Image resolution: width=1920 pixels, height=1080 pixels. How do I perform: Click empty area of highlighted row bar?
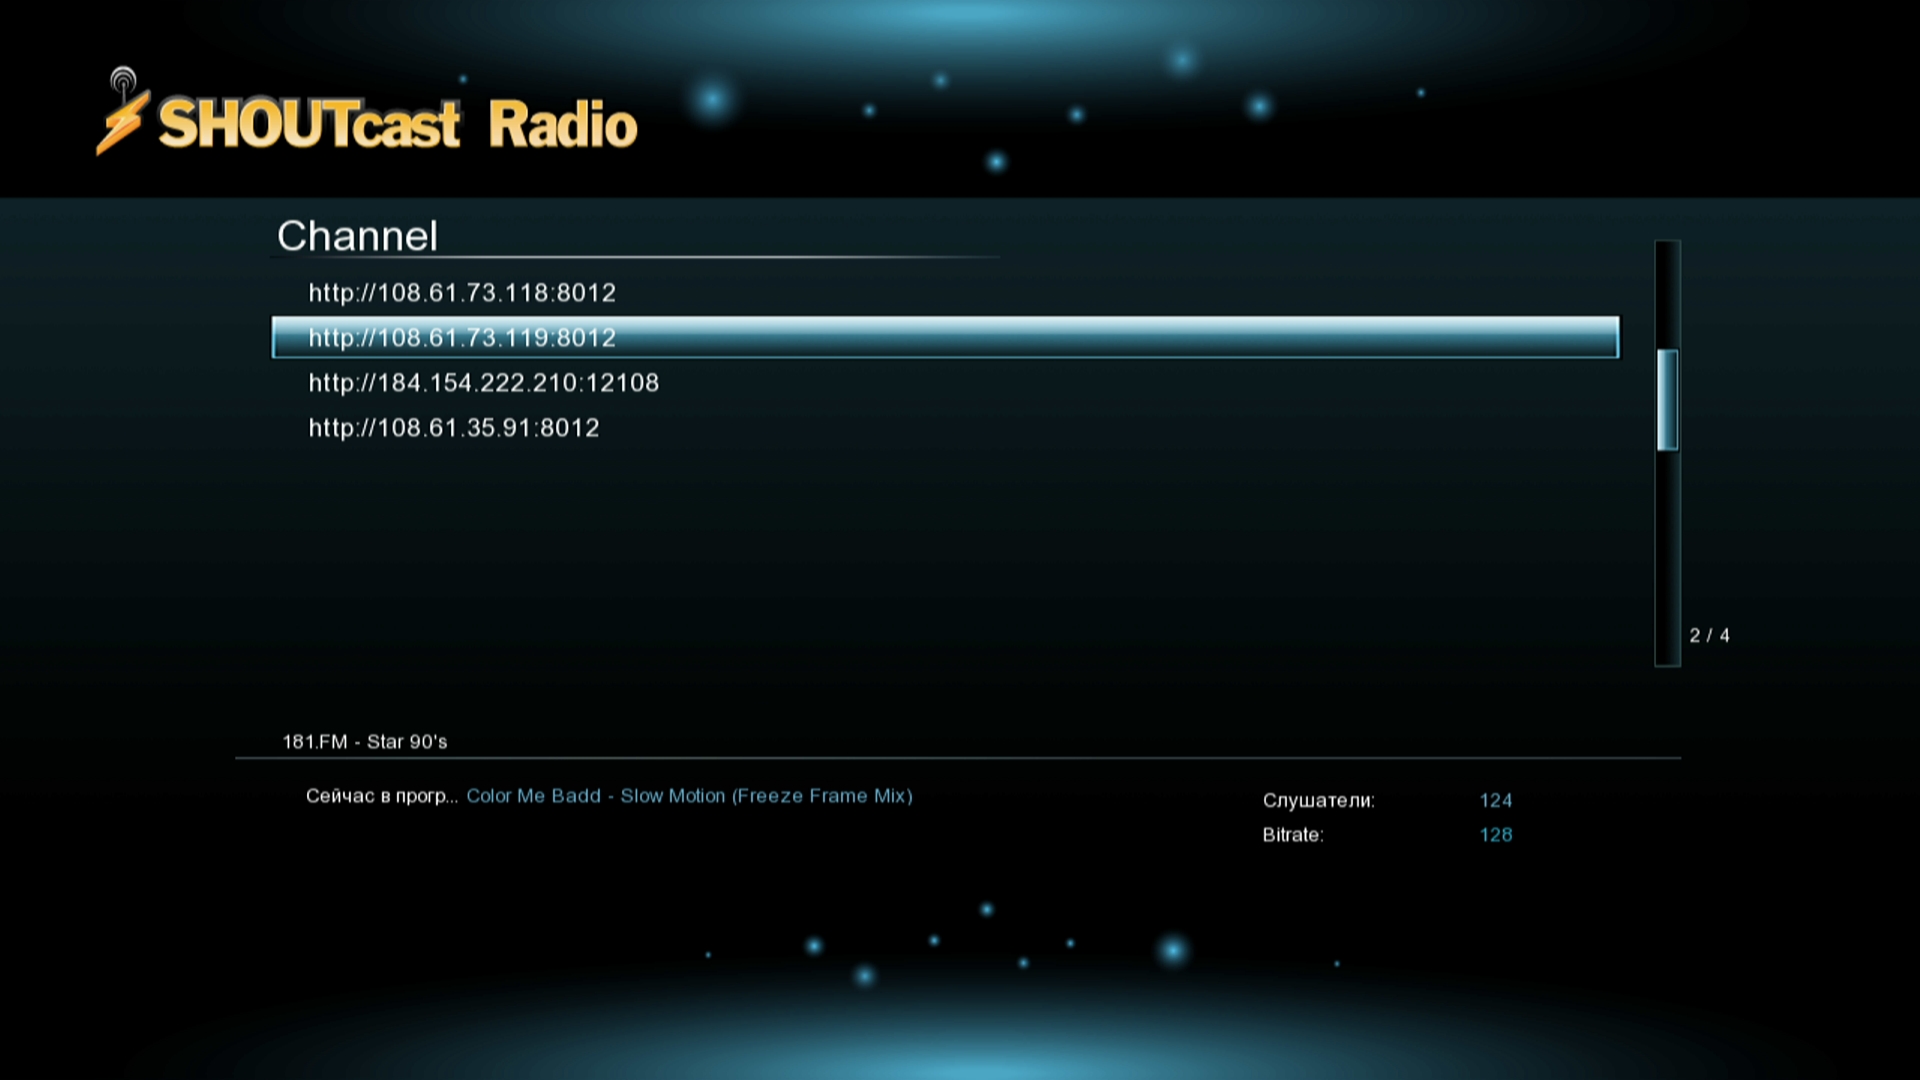click(1100, 338)
